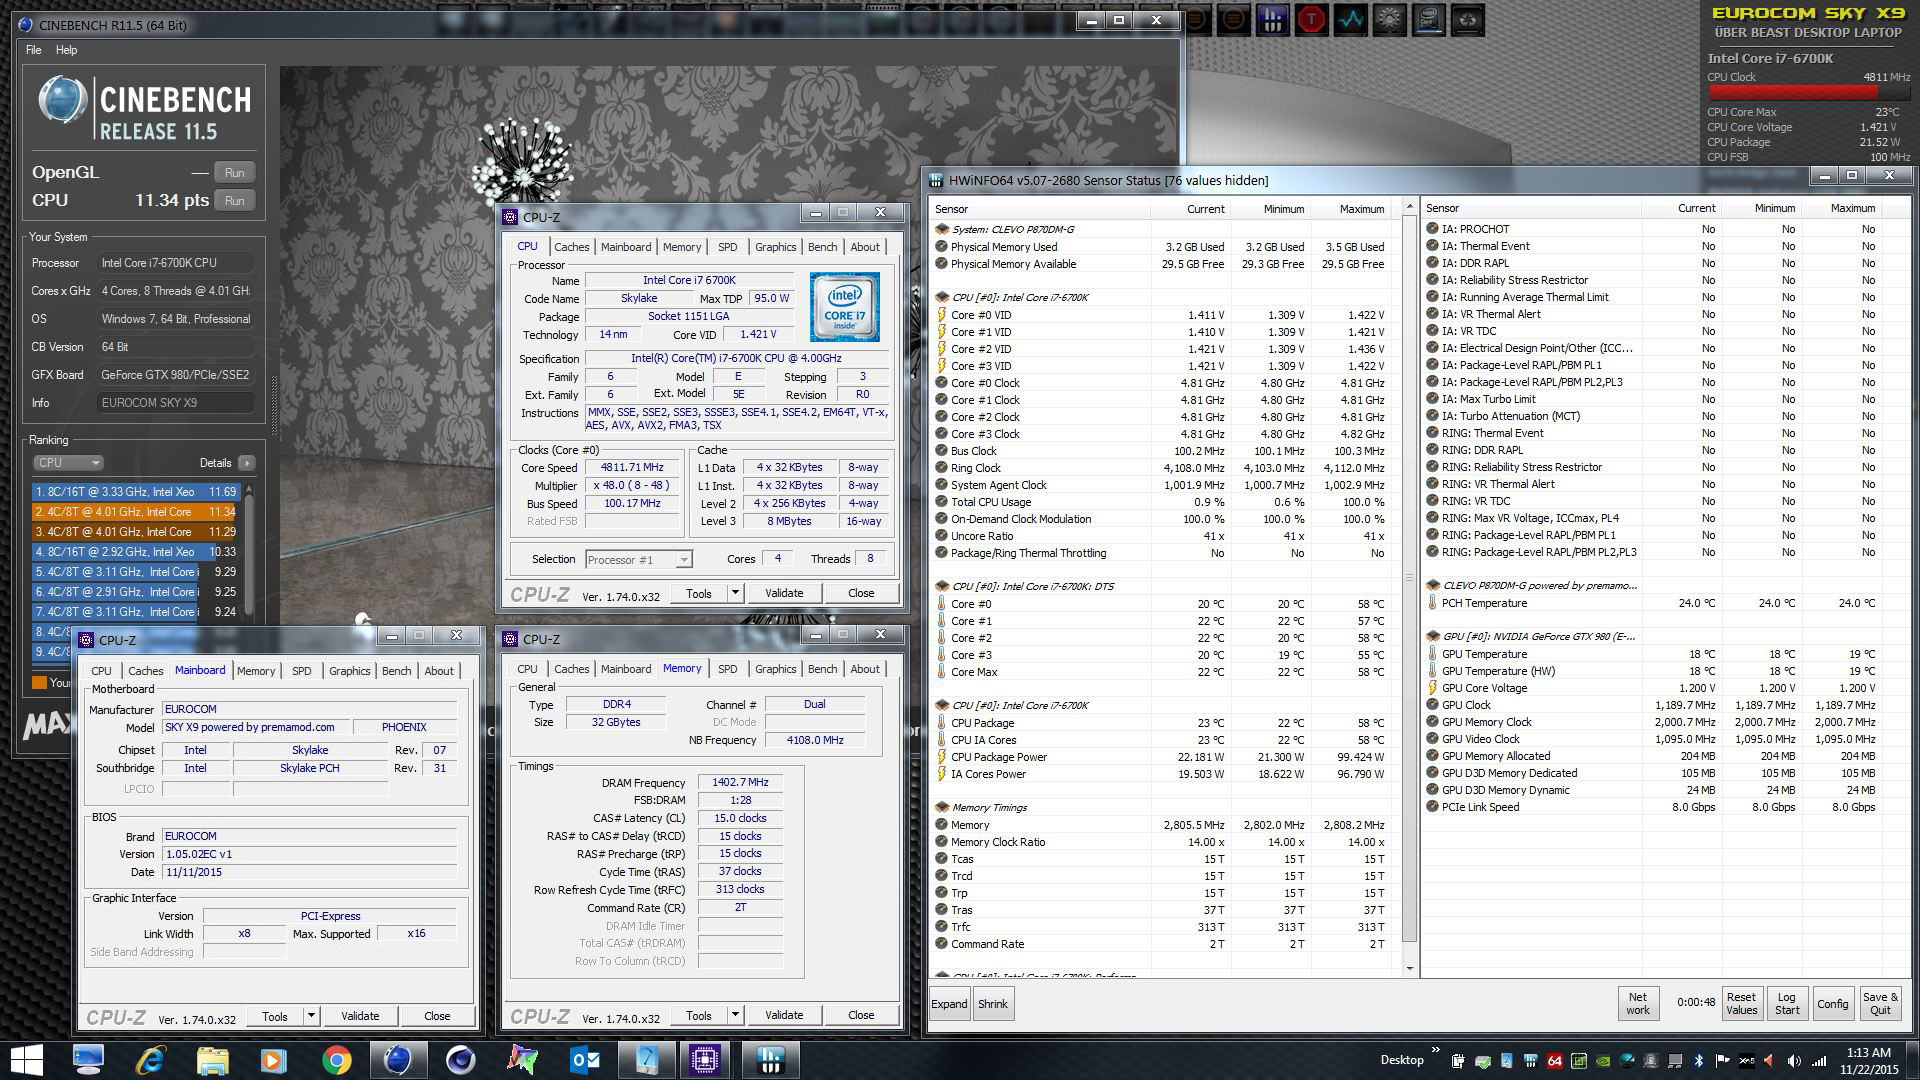Click Reset Values in HWiNFO
This screenshot has height=1080, width=1920.
coord(1741,1003)
